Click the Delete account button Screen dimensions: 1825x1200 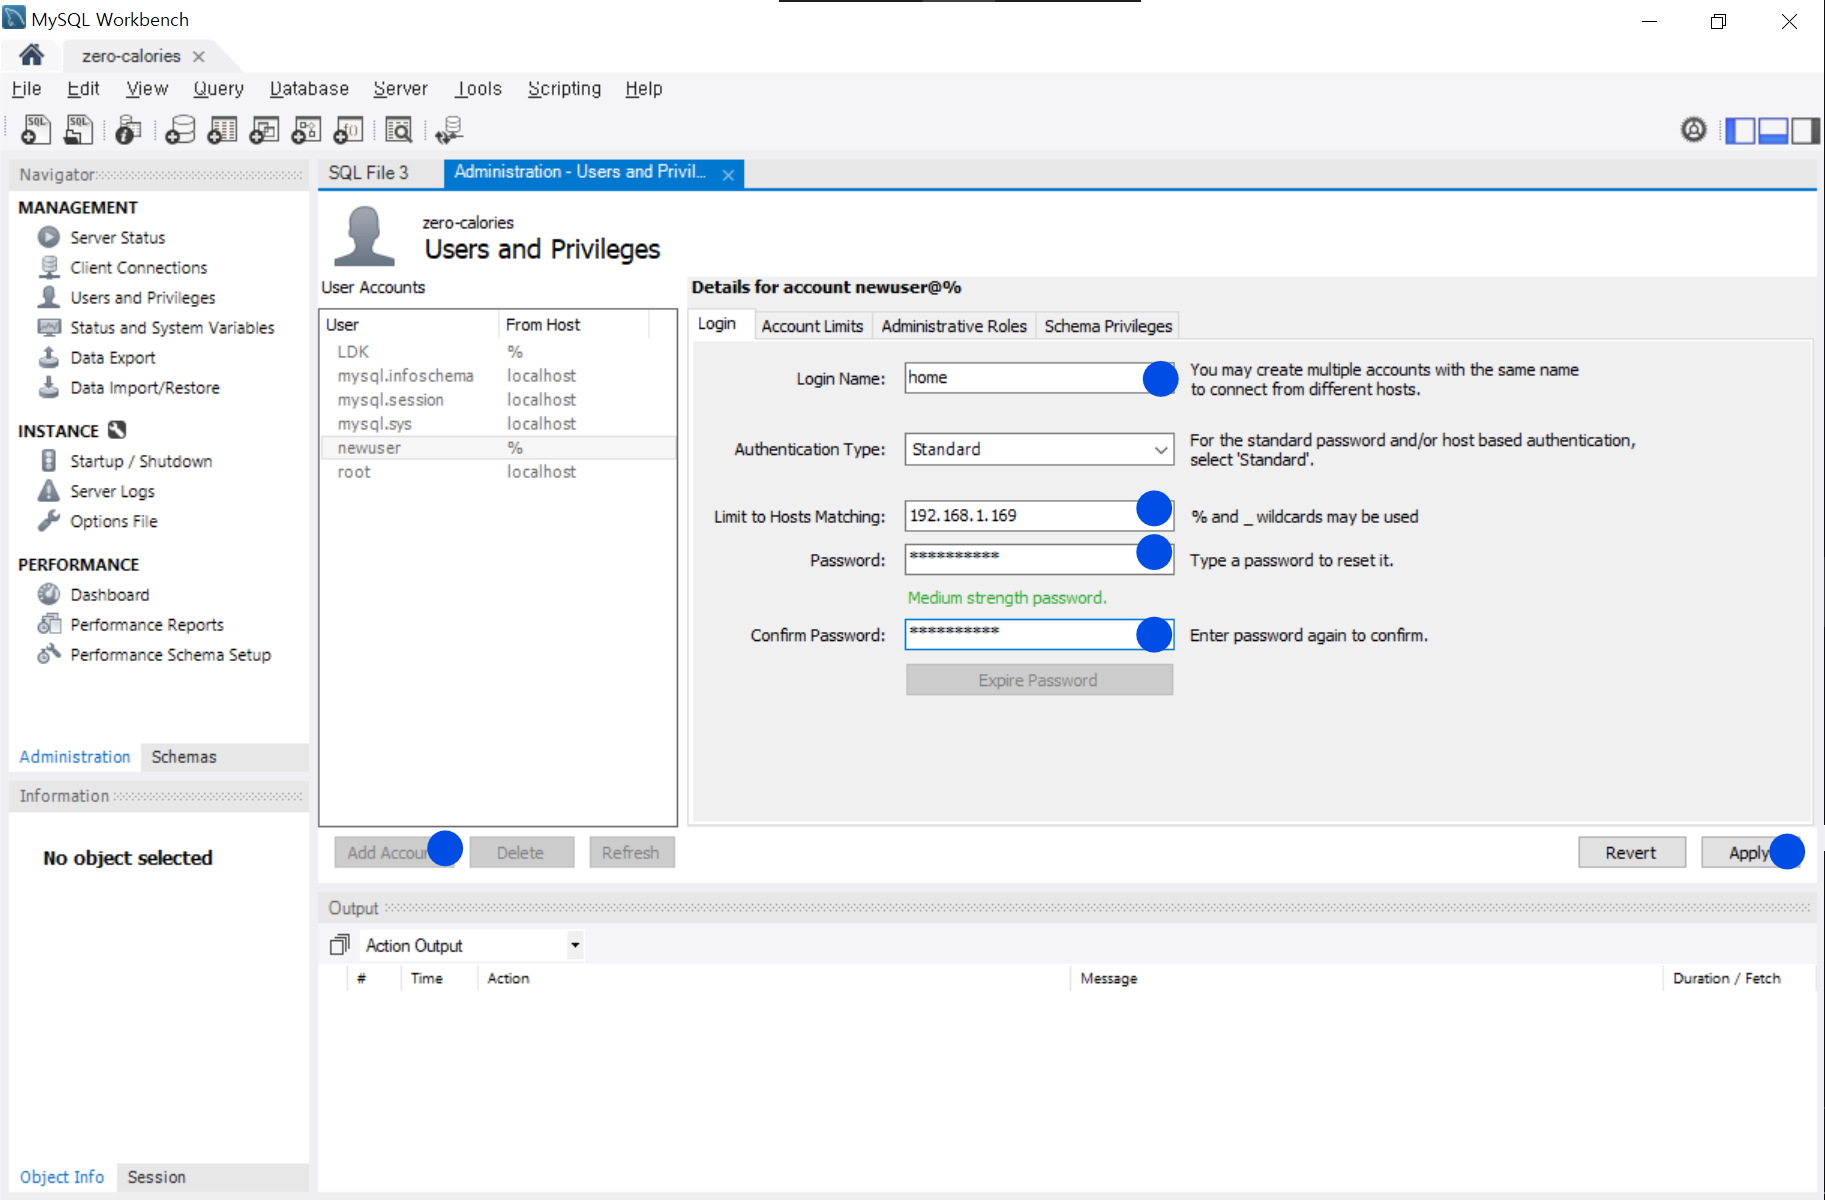tap(521, 852)
